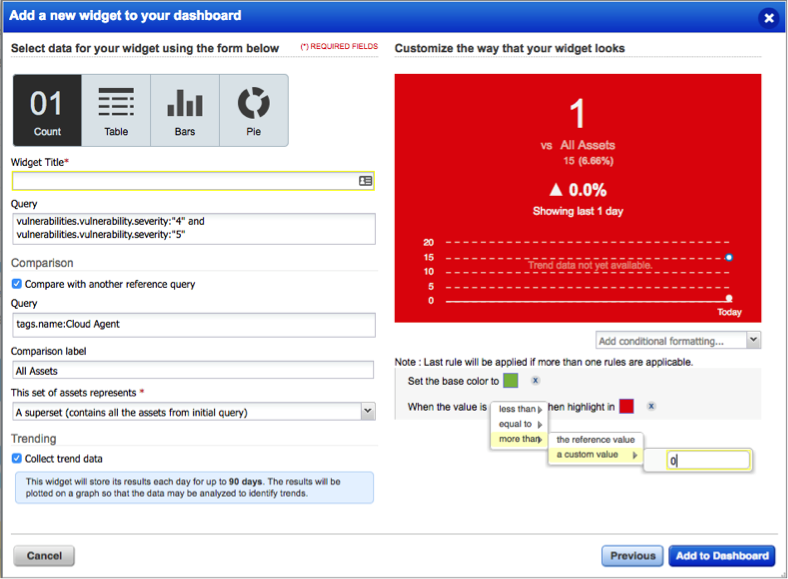Expand Add conditional formatting dropdown
Screen dimensions: 788x579
point(678,341)
